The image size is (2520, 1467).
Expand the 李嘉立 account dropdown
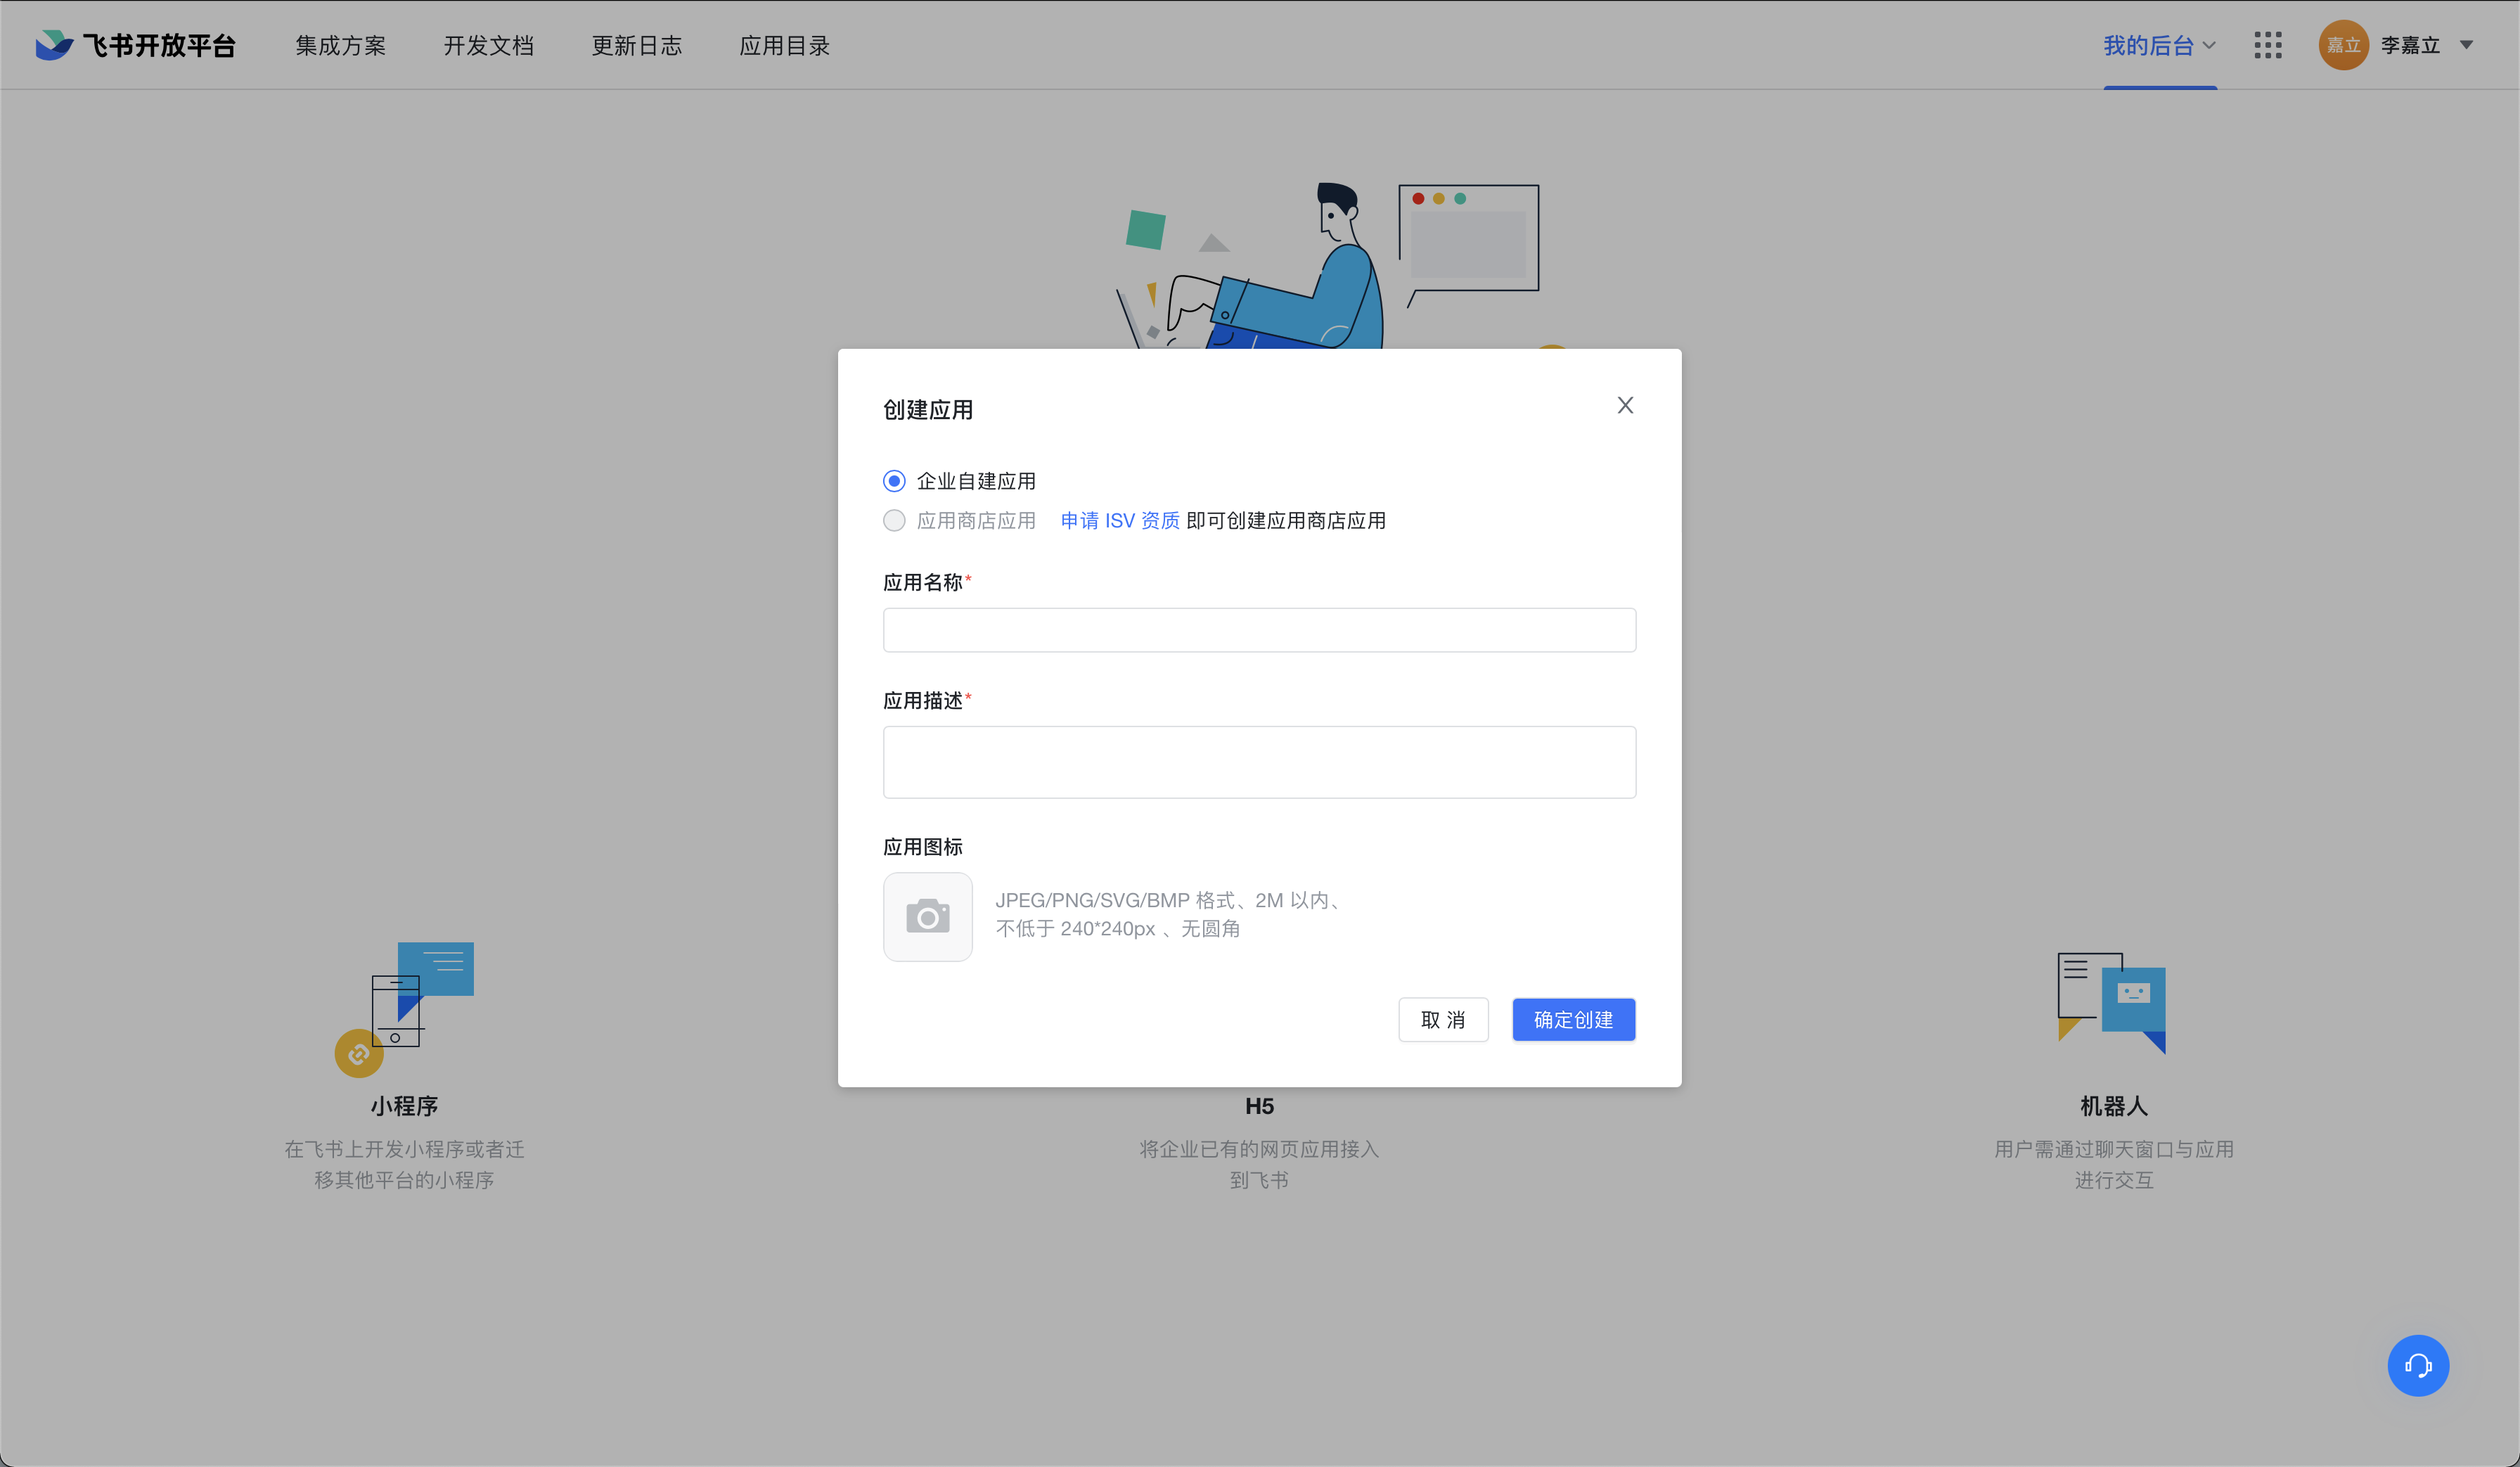click(2468, 45)
